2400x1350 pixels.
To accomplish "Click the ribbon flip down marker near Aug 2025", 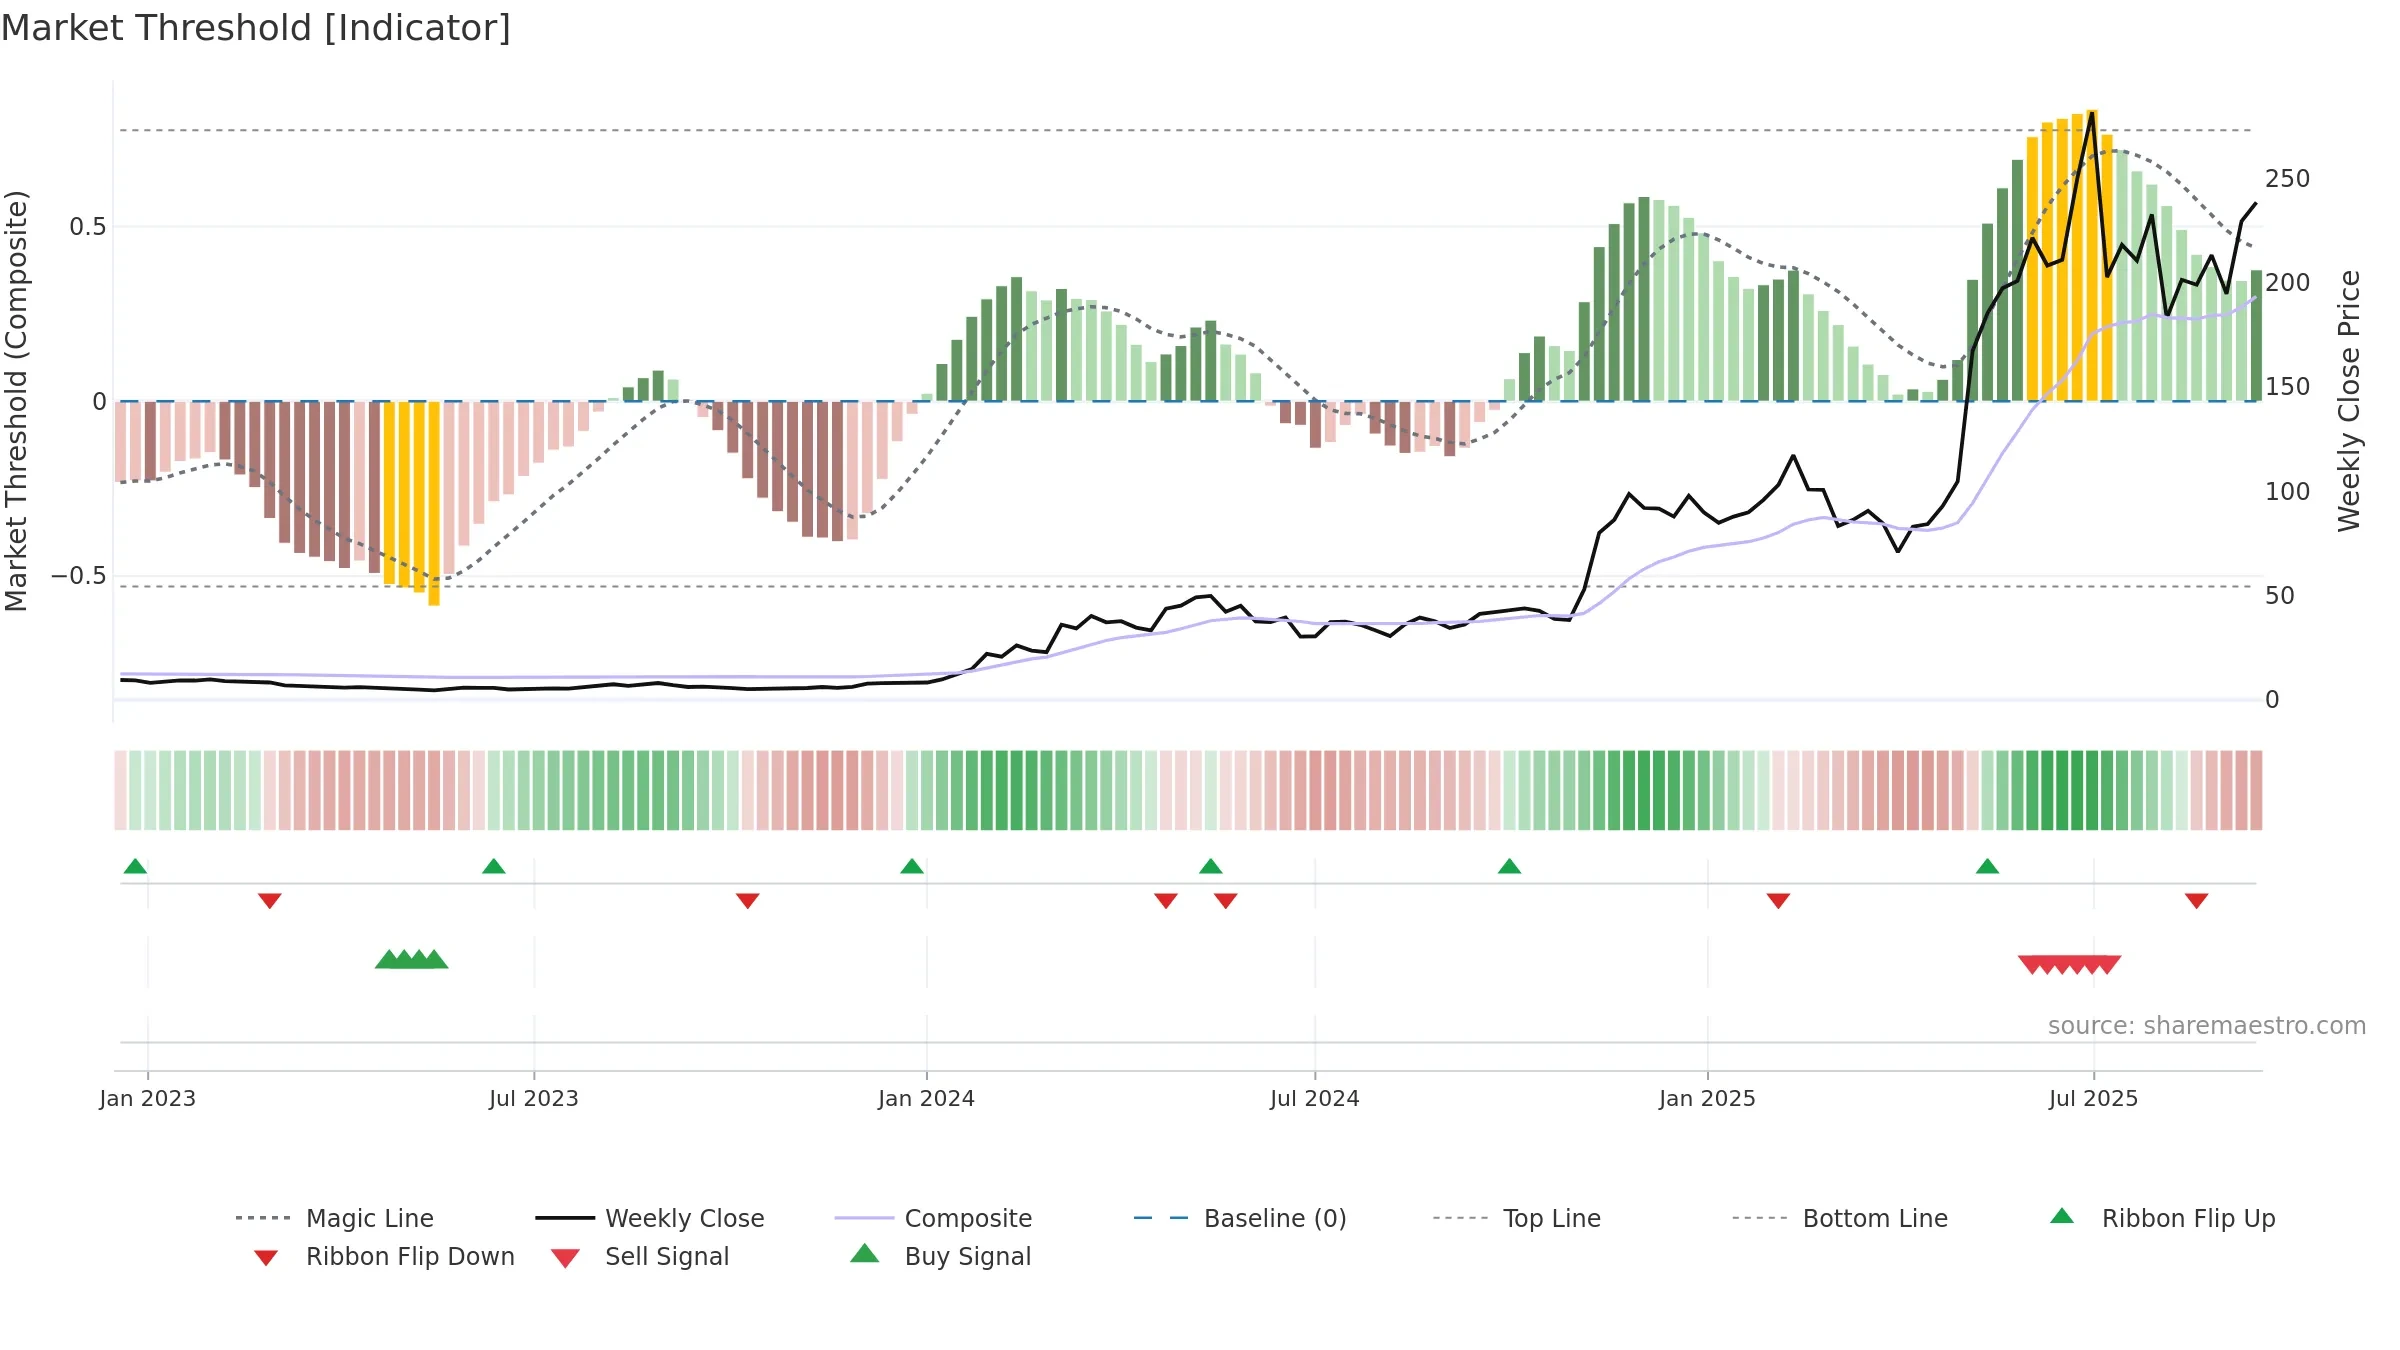I will [x=2196, y=901].
